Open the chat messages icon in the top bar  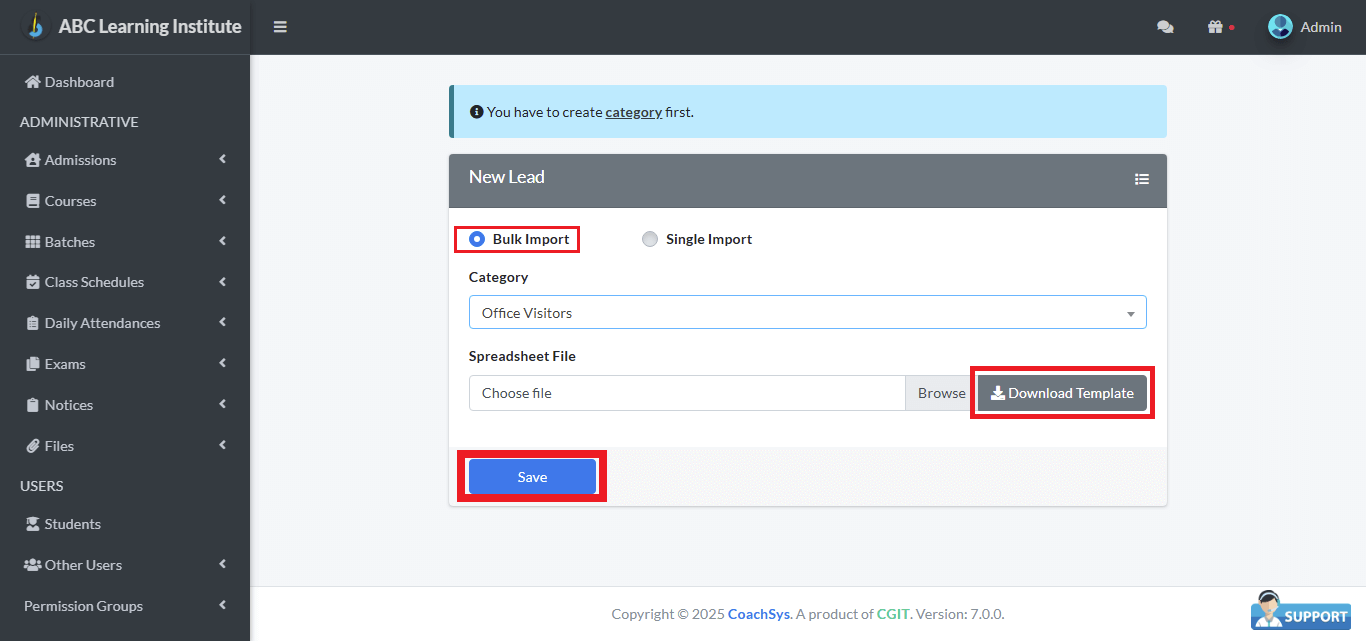pos(1165,27)
